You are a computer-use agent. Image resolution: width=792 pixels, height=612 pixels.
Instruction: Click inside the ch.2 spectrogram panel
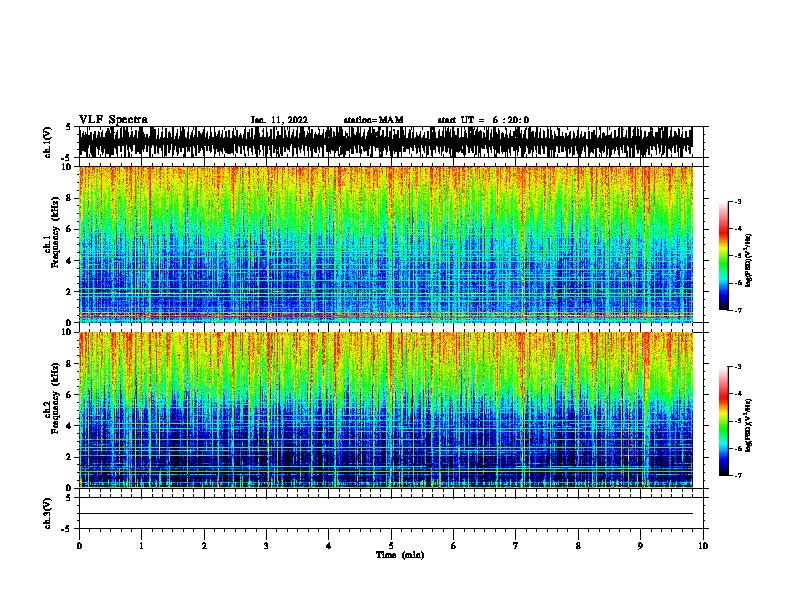pyautogui.click(x=386, y=410)
